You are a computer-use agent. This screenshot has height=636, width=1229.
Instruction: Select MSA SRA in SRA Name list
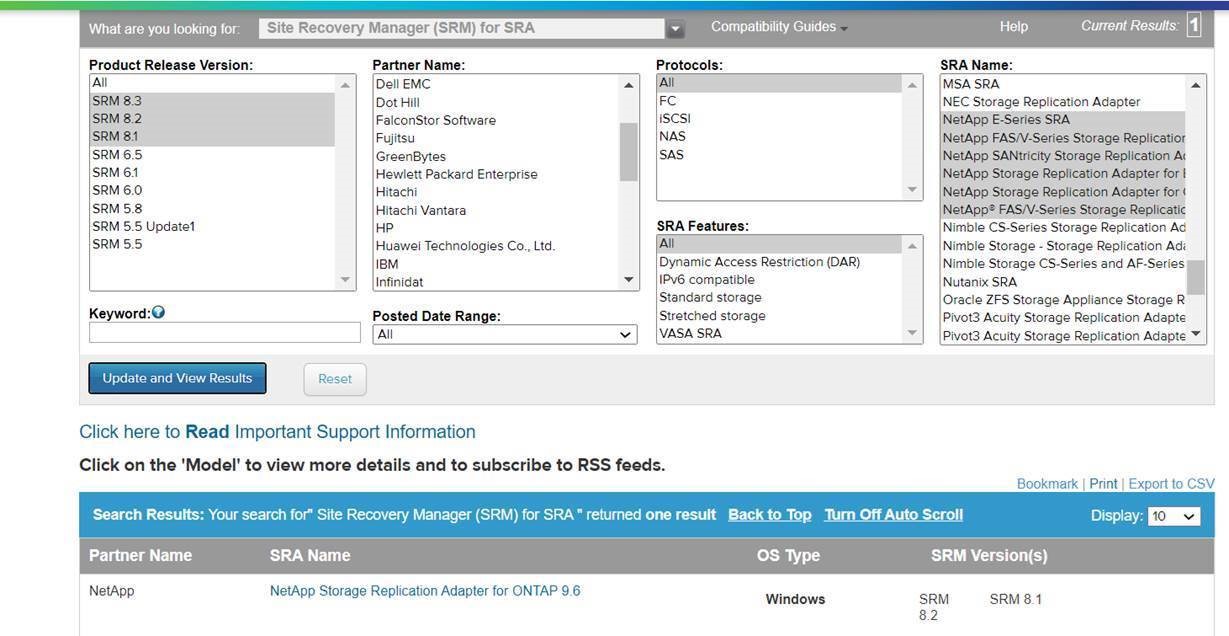point(1063,84)
